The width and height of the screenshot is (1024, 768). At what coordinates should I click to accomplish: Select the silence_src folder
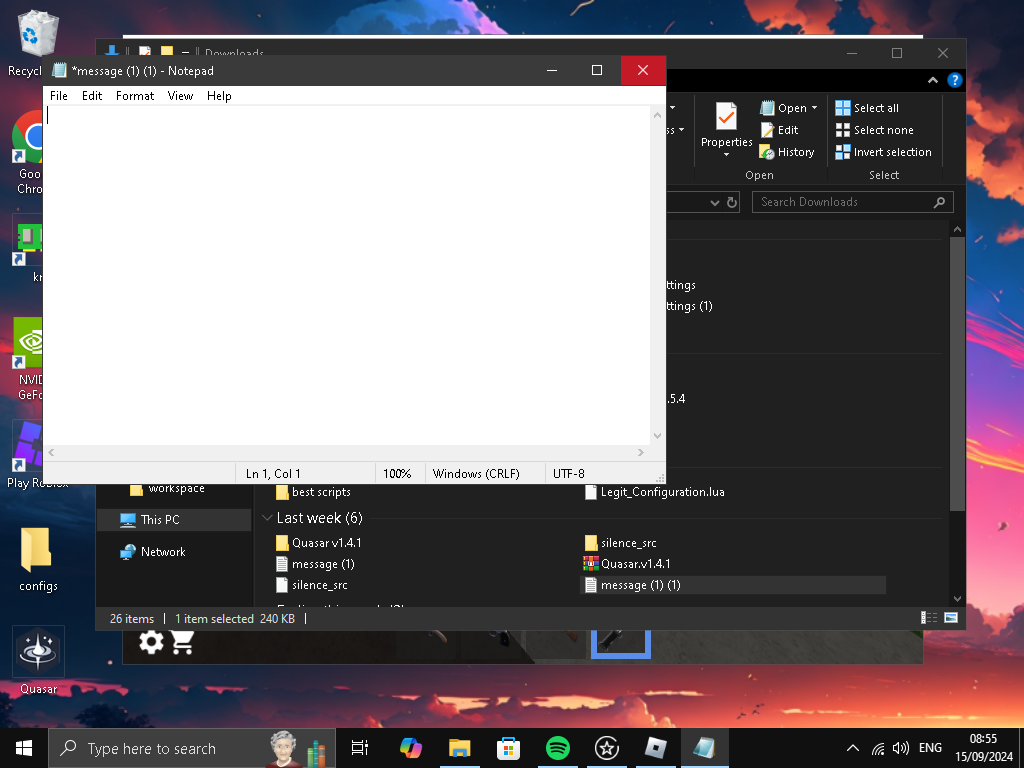coord(620,543)
